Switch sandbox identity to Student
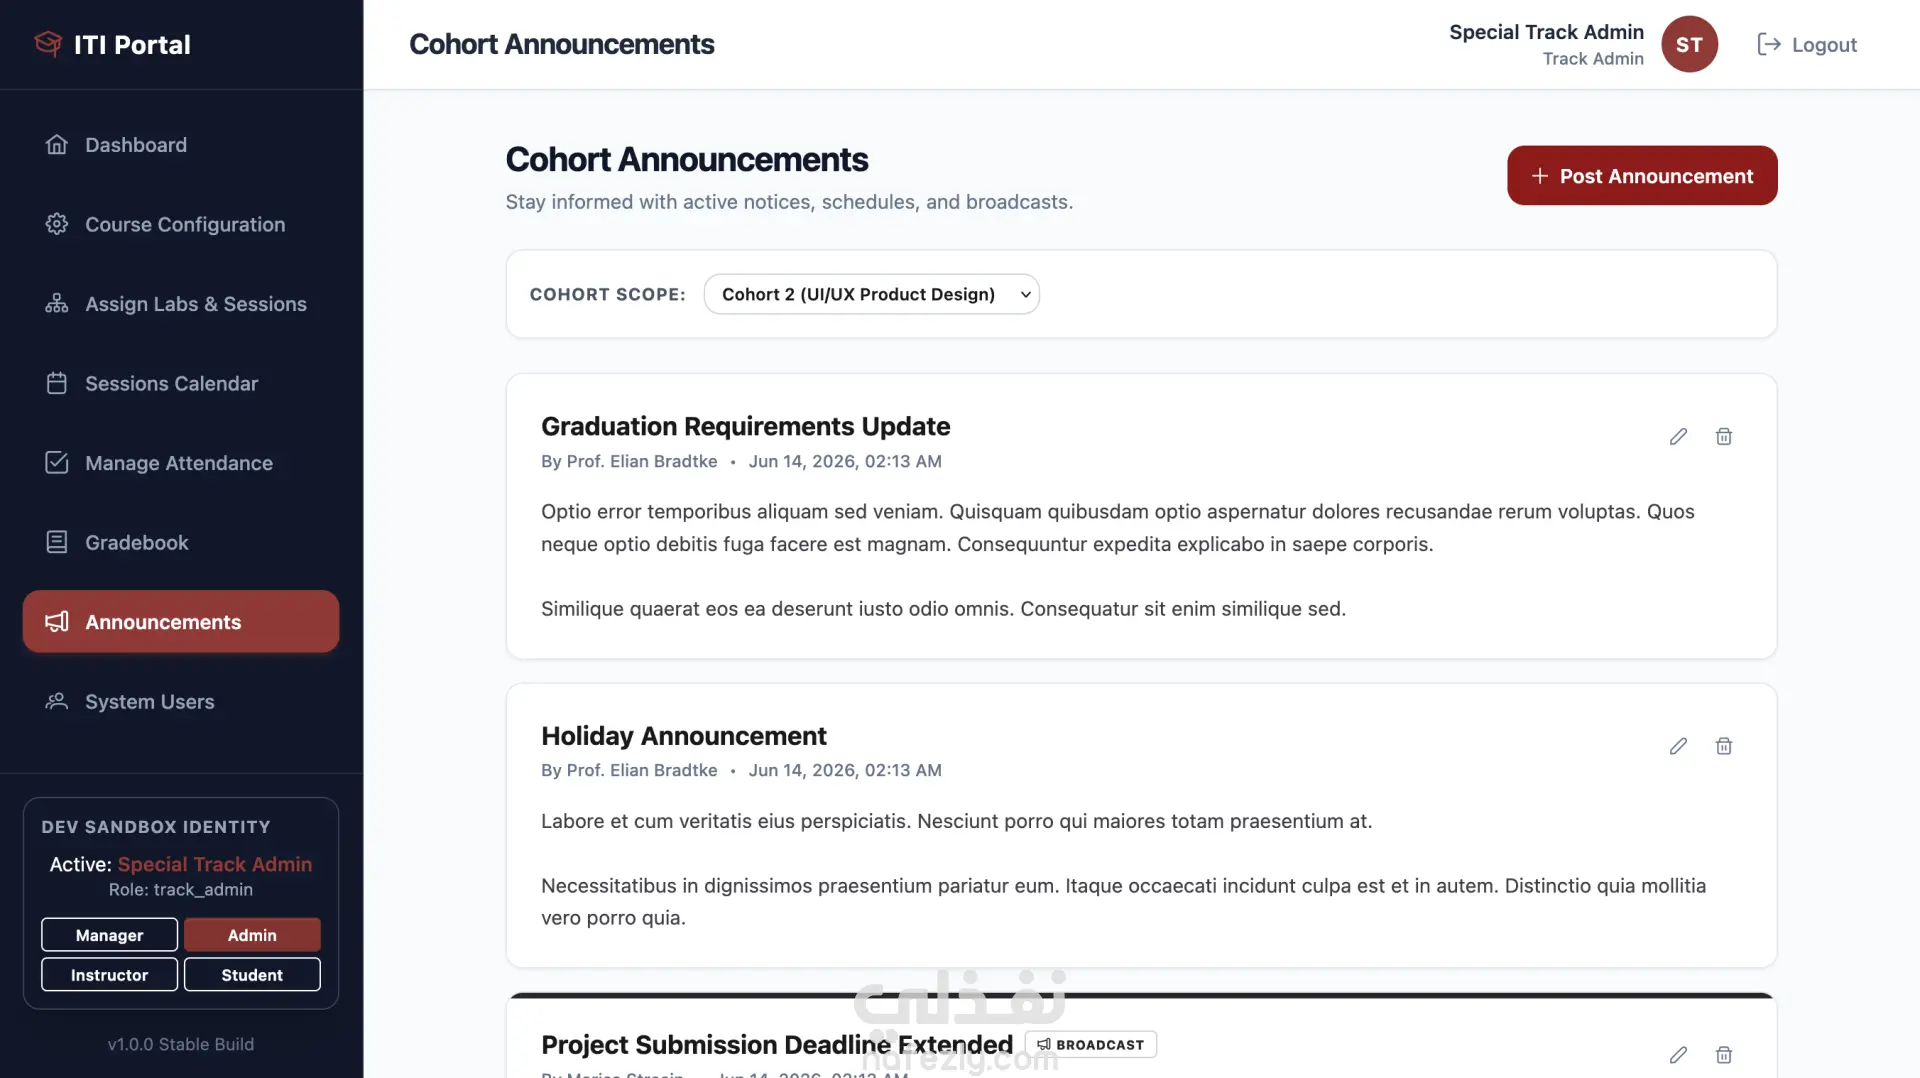This screenshot has width=1920, height=1078. (252, 975)
